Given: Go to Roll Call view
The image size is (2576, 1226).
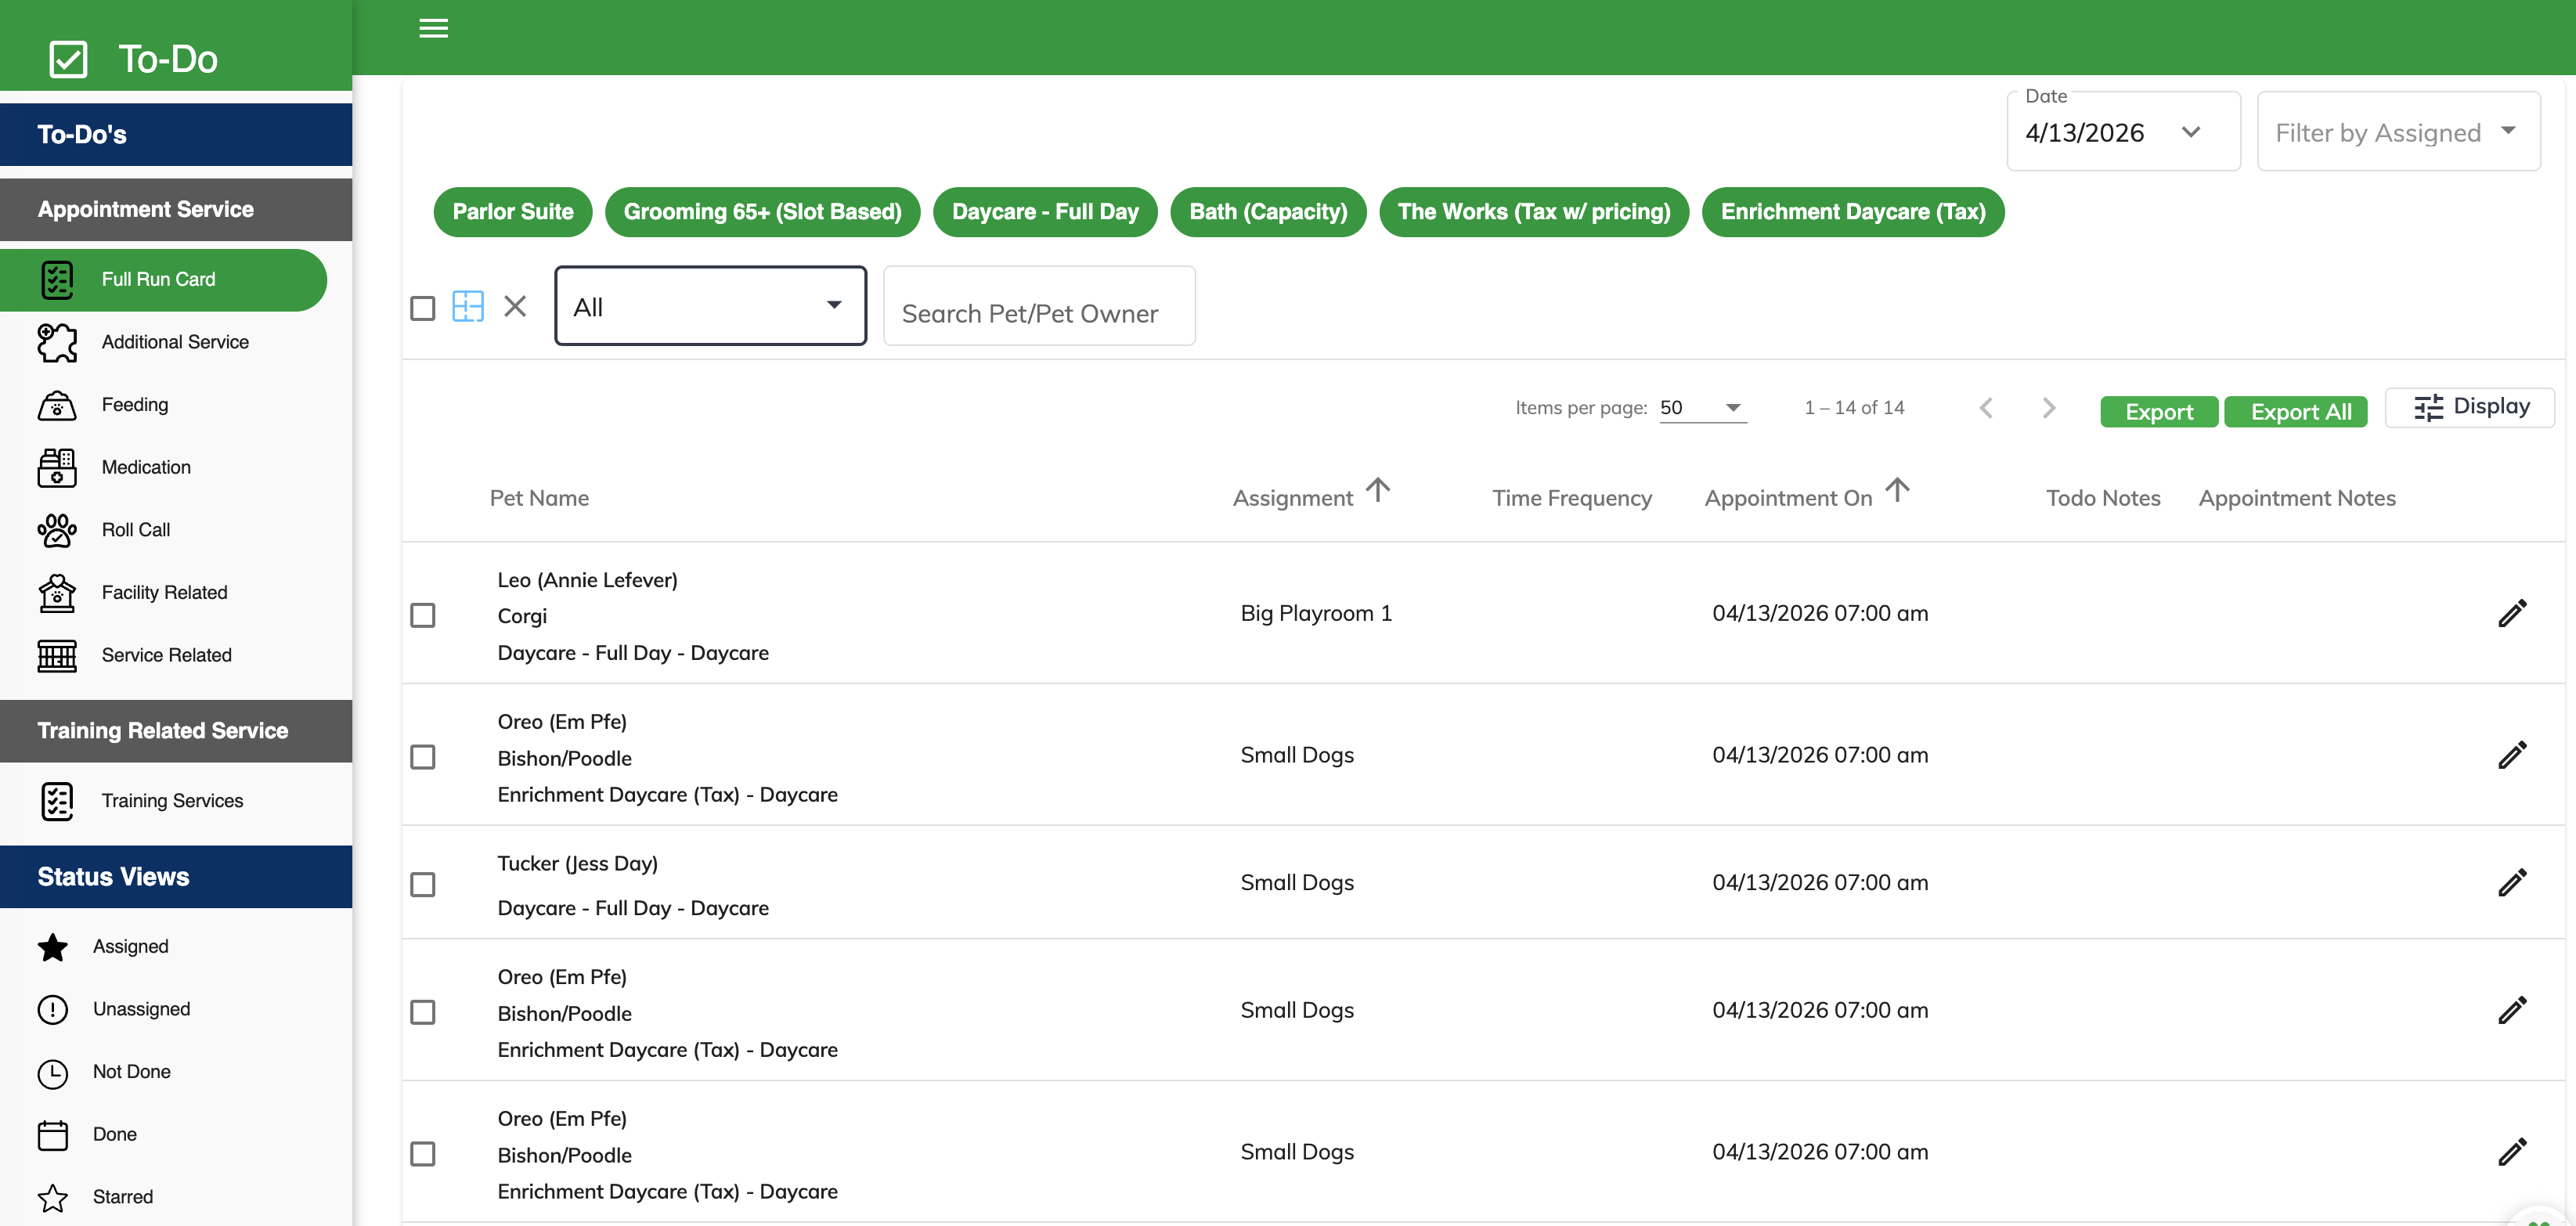Looking at the screenshot, I should (135, 530).
